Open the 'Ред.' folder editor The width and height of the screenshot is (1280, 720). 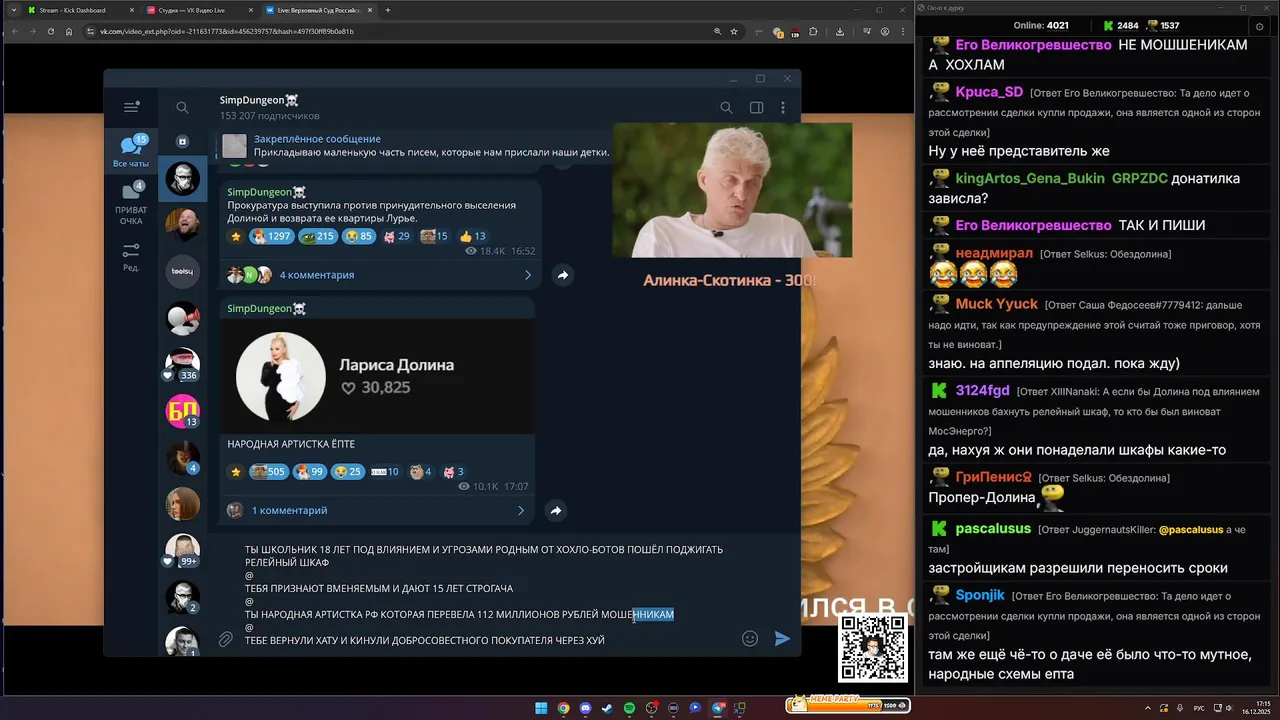click(131, 257)
